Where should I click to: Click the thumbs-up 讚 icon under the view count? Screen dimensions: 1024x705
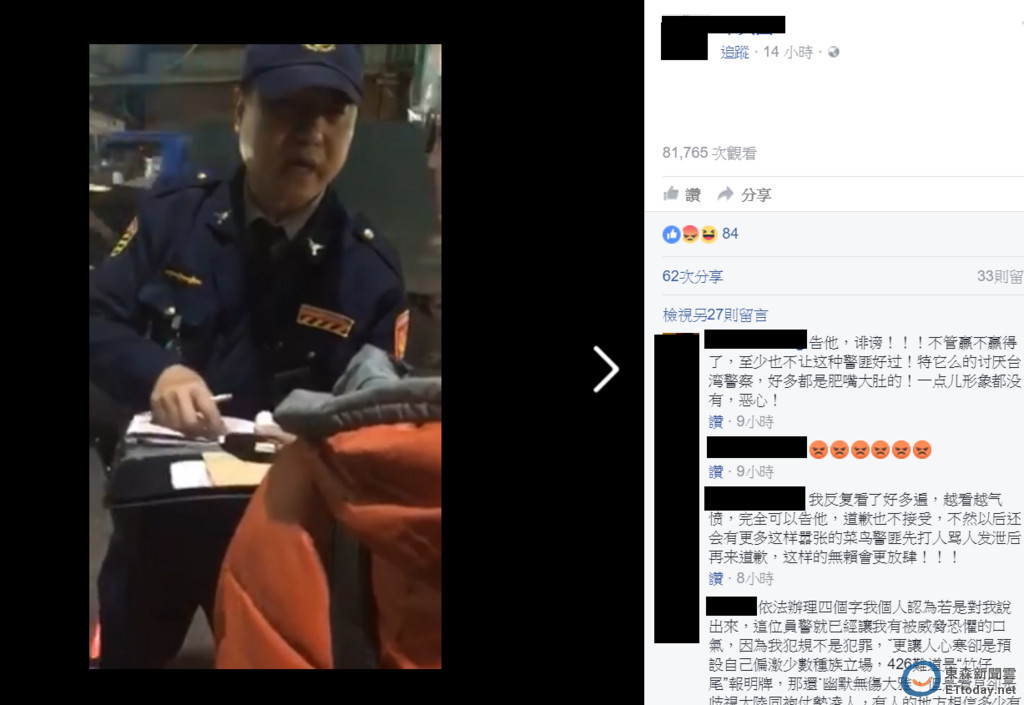point(671,194)
